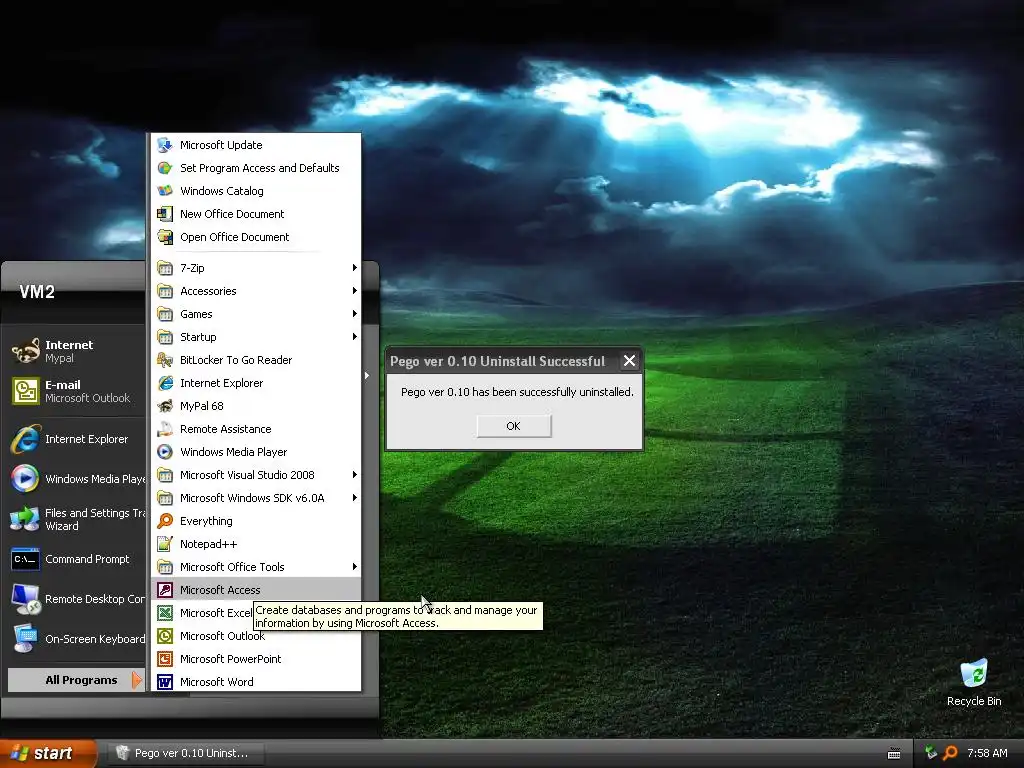This screenshot has height=768, width=1024.
Task: Expand Microsoft Visual Studio 2008 submenu arrow
Action: (354, 475)
